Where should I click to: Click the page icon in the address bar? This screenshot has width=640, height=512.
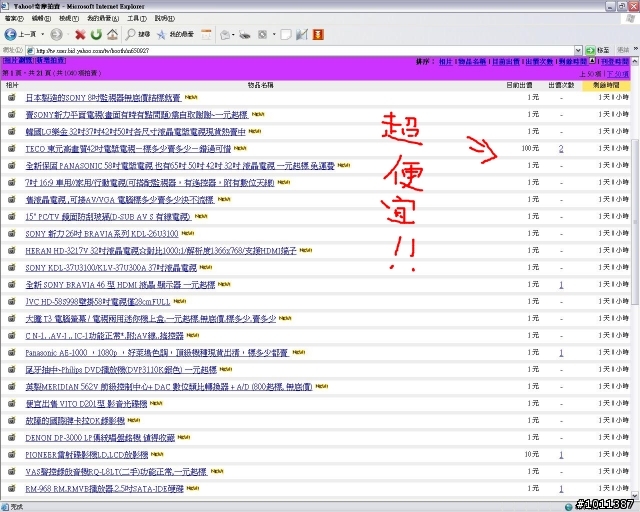[31, 51]
